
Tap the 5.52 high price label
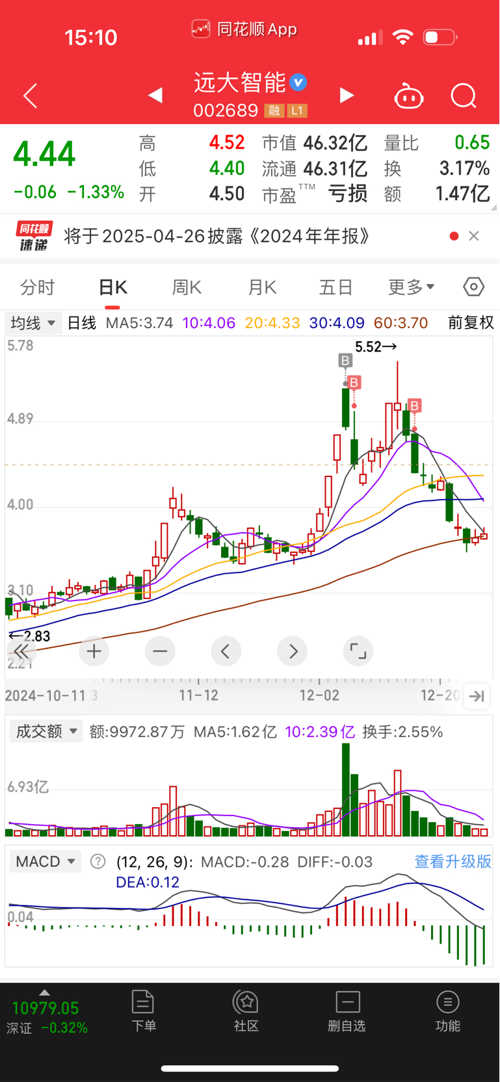pos(377,347)
